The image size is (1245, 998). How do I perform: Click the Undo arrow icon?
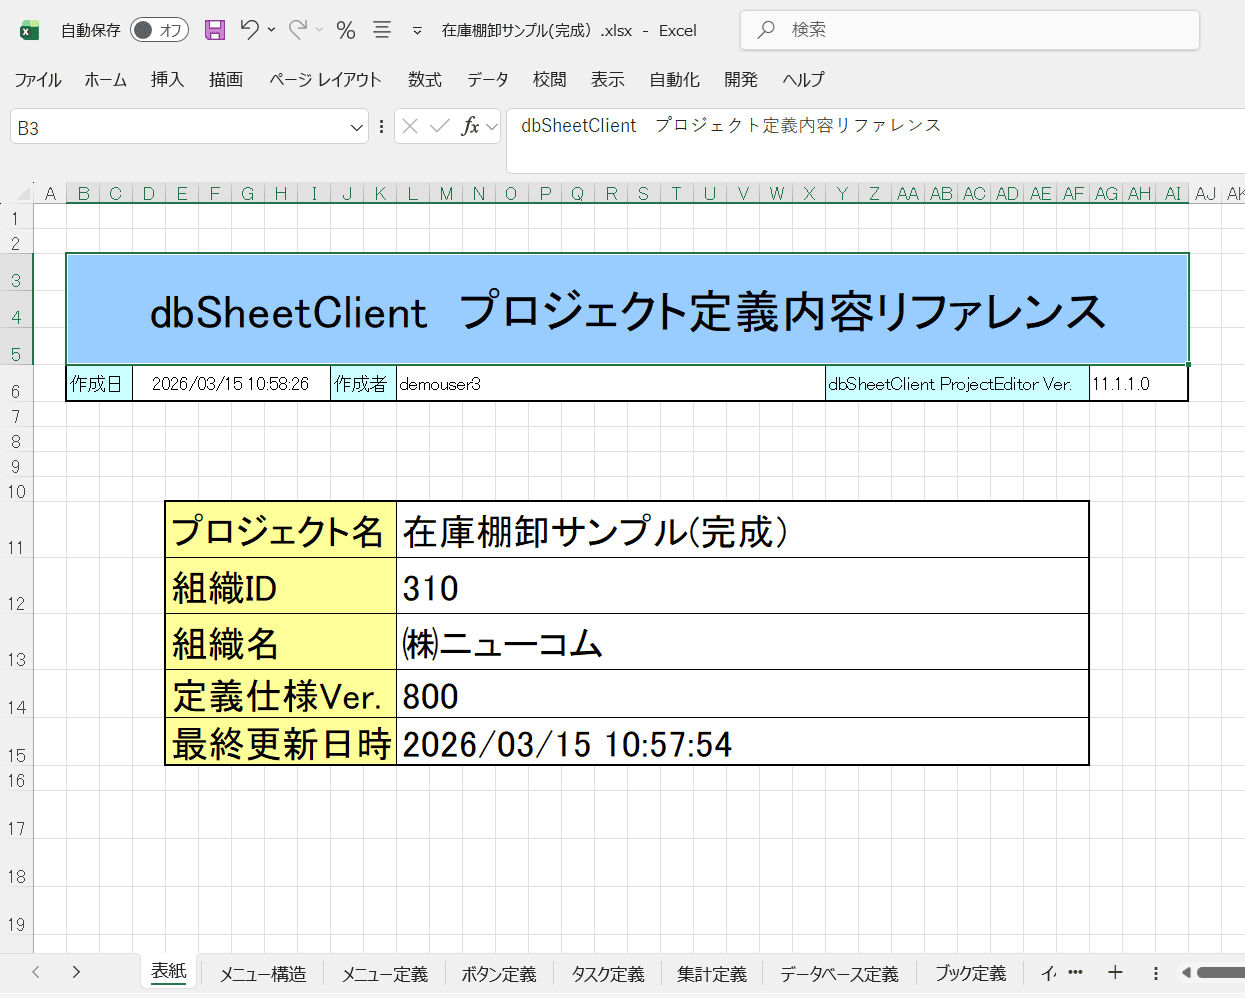[x=249, y=30]
